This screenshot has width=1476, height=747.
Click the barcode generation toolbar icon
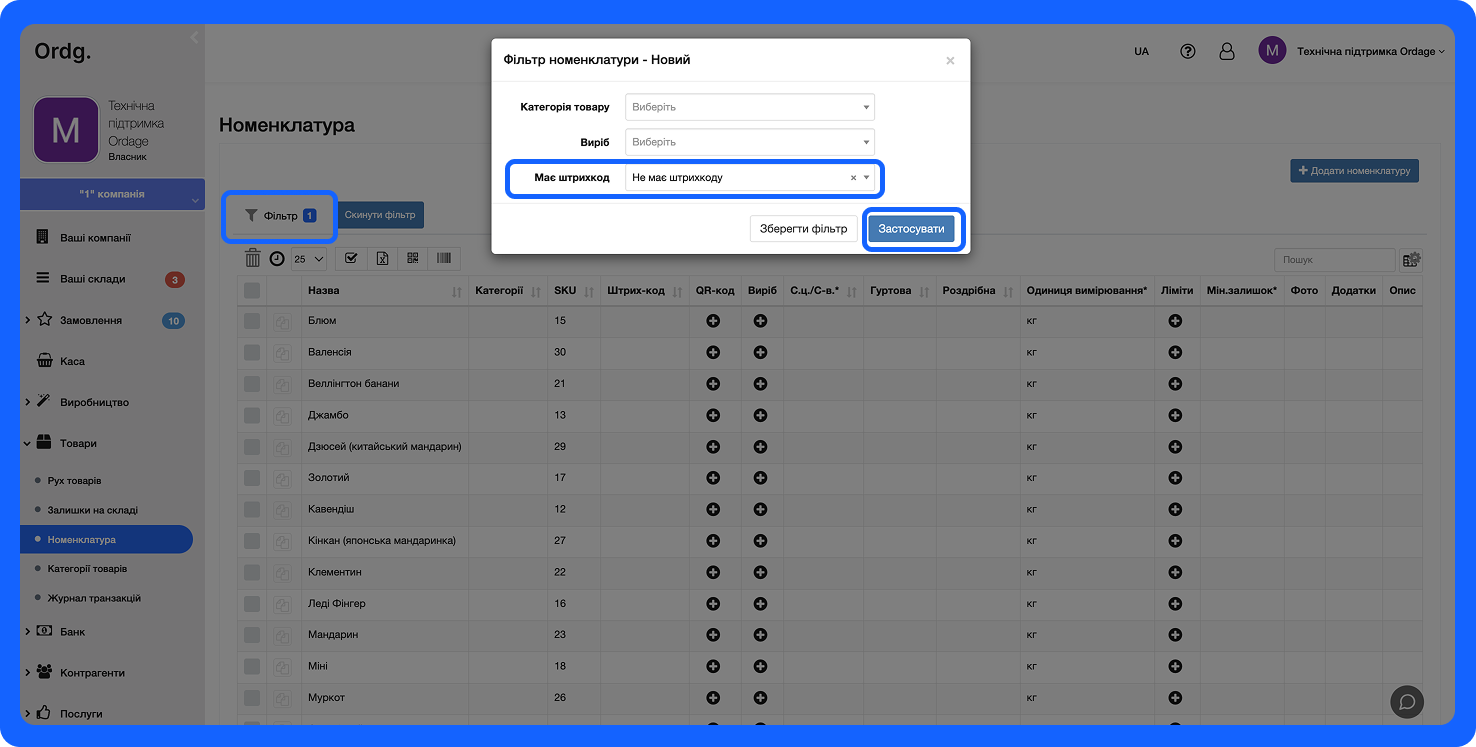(443, 258)
